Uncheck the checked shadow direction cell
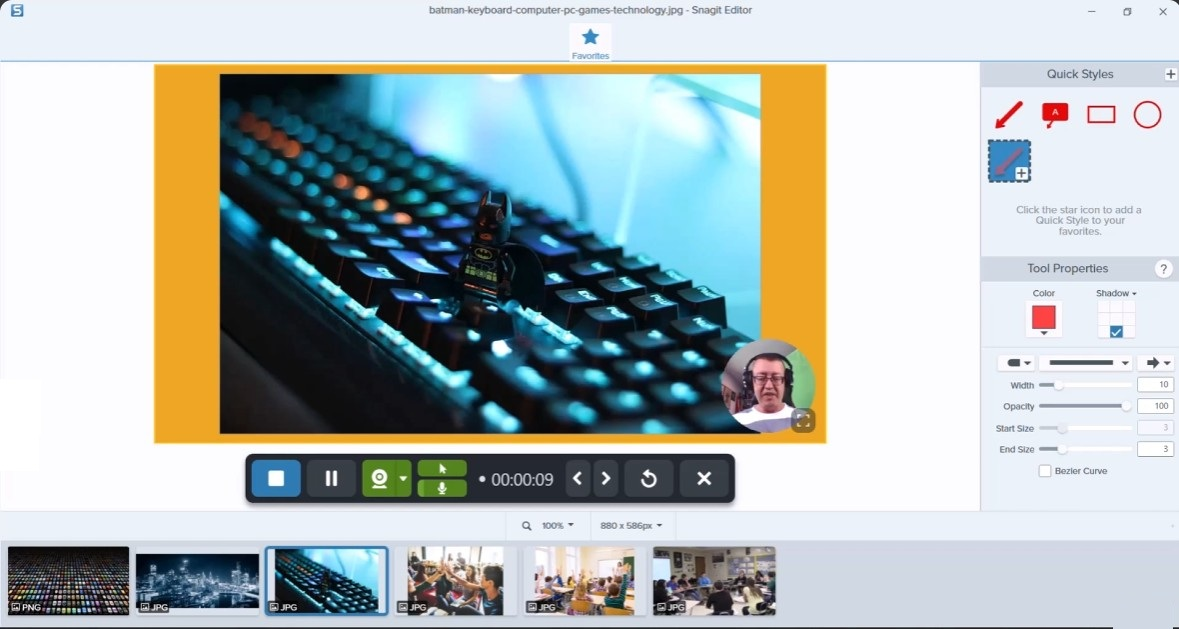The image size is (1179, 629). coord(1117,331)
